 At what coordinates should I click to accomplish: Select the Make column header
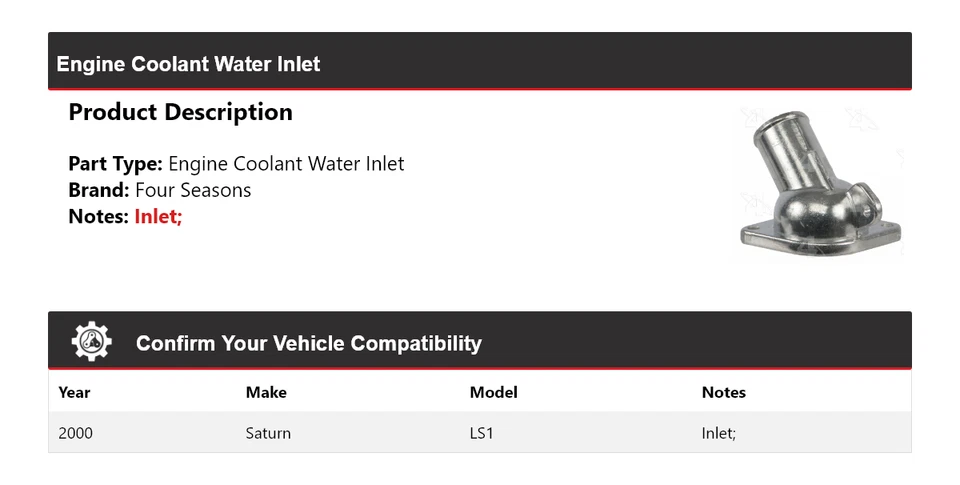(266, 392)
